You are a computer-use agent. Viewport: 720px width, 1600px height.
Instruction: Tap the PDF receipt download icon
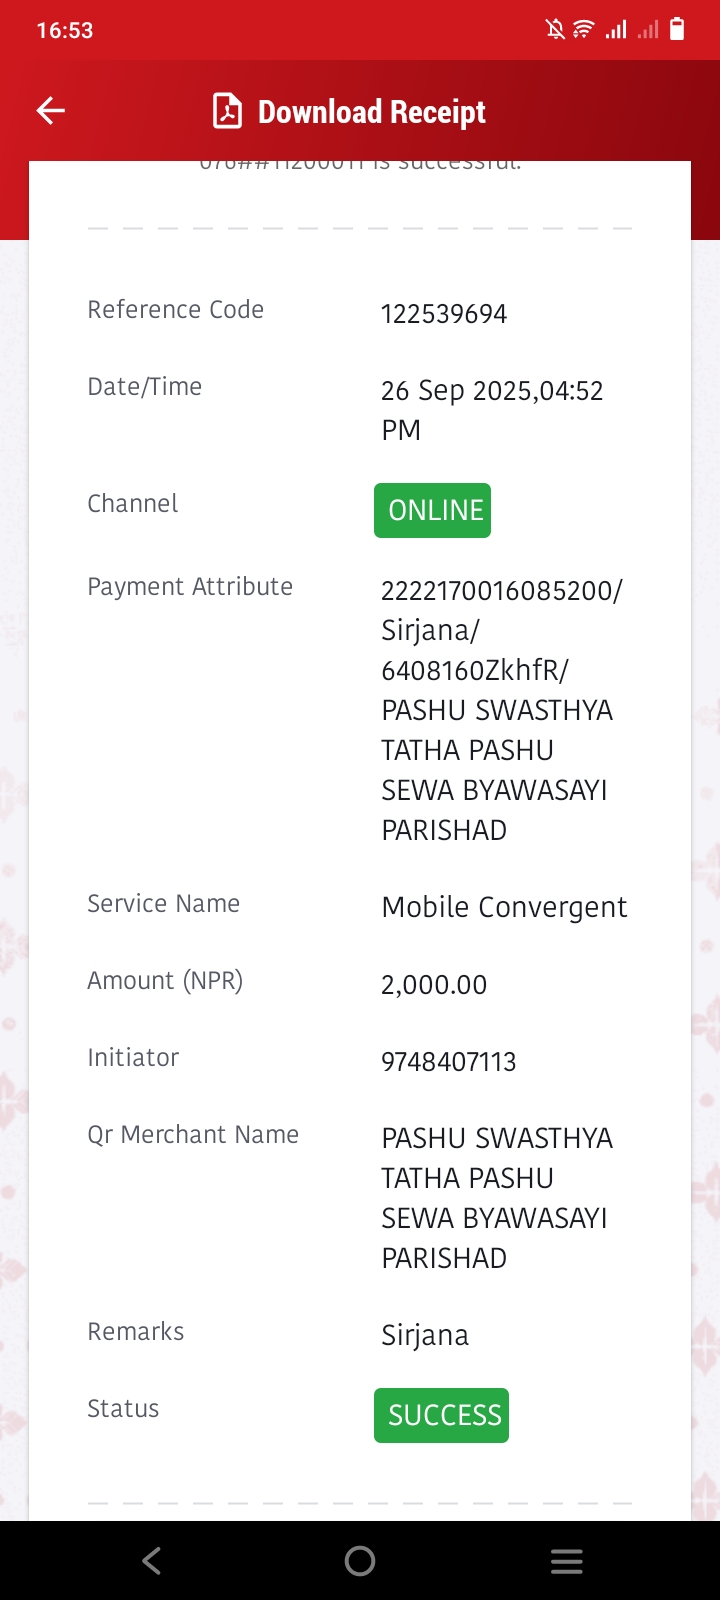coord(228,111)
